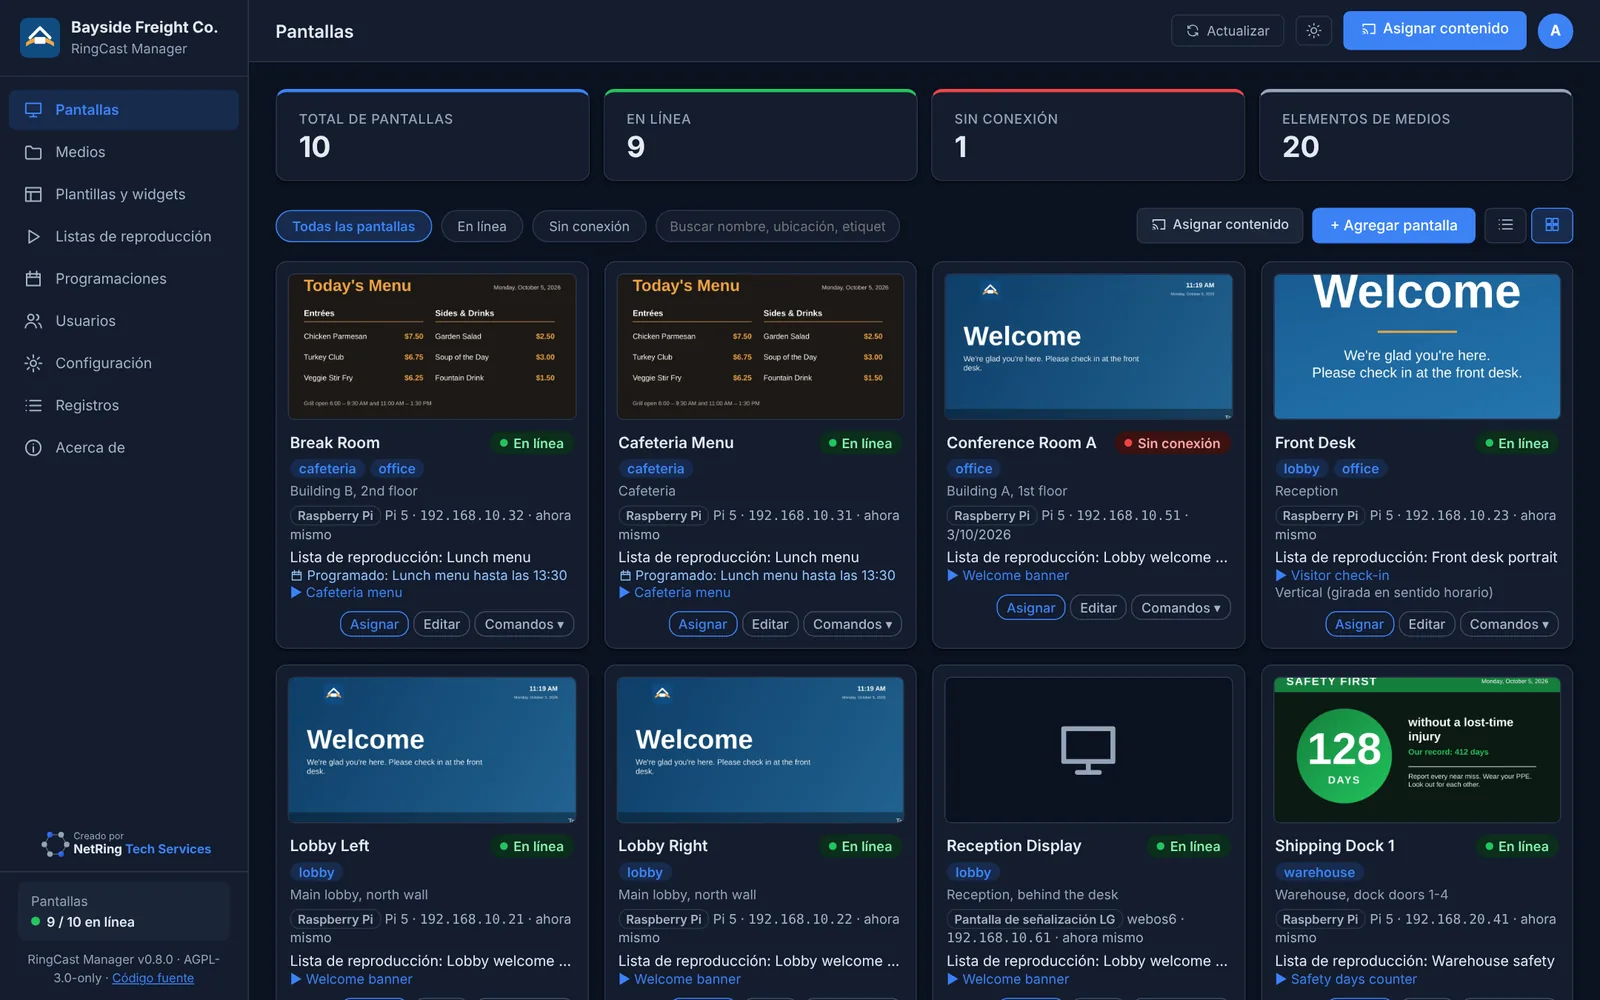Click the Configuración gear icon
This screenshot has height=1000, width=1600.
(x=33, y=363)
